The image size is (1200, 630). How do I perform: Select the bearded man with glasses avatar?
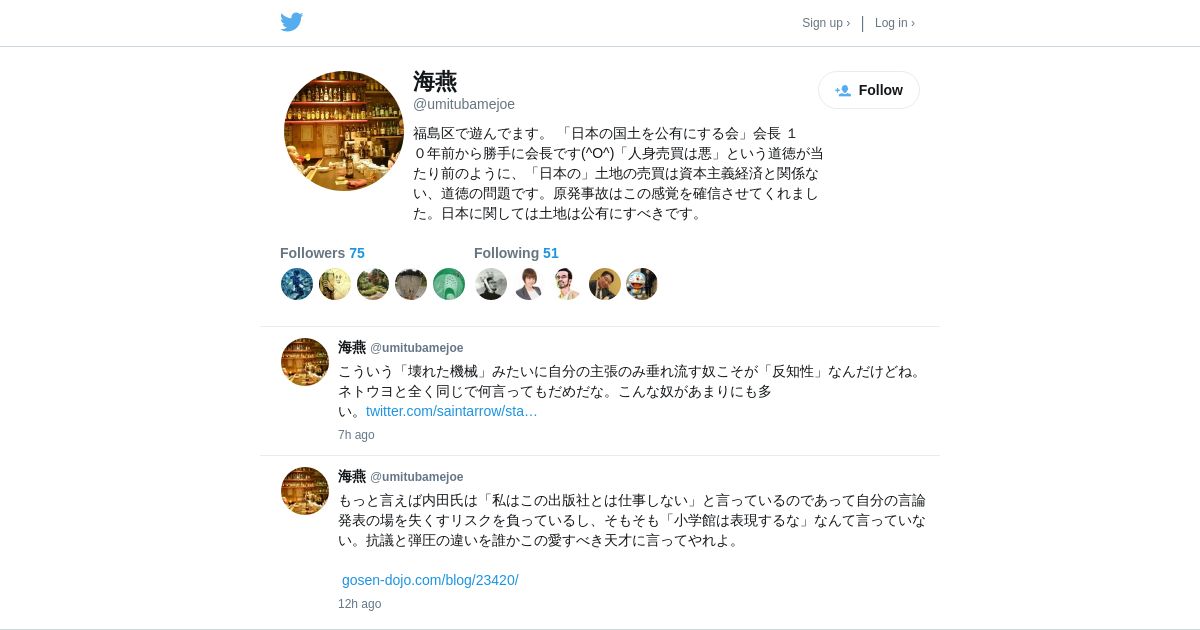click(x=567, y=284)
